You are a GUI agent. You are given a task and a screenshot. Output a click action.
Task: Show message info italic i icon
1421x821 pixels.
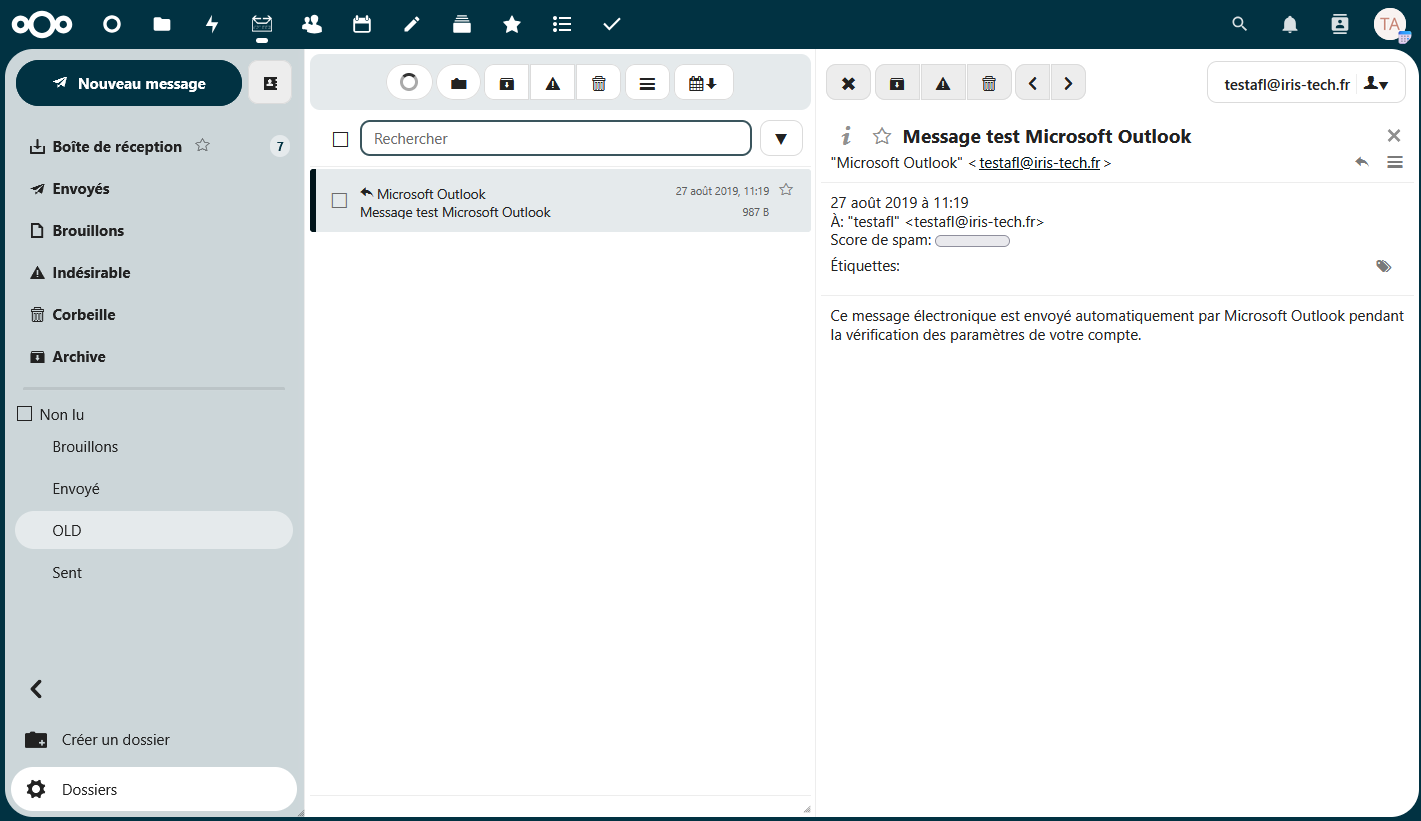(x=847, y=136)
